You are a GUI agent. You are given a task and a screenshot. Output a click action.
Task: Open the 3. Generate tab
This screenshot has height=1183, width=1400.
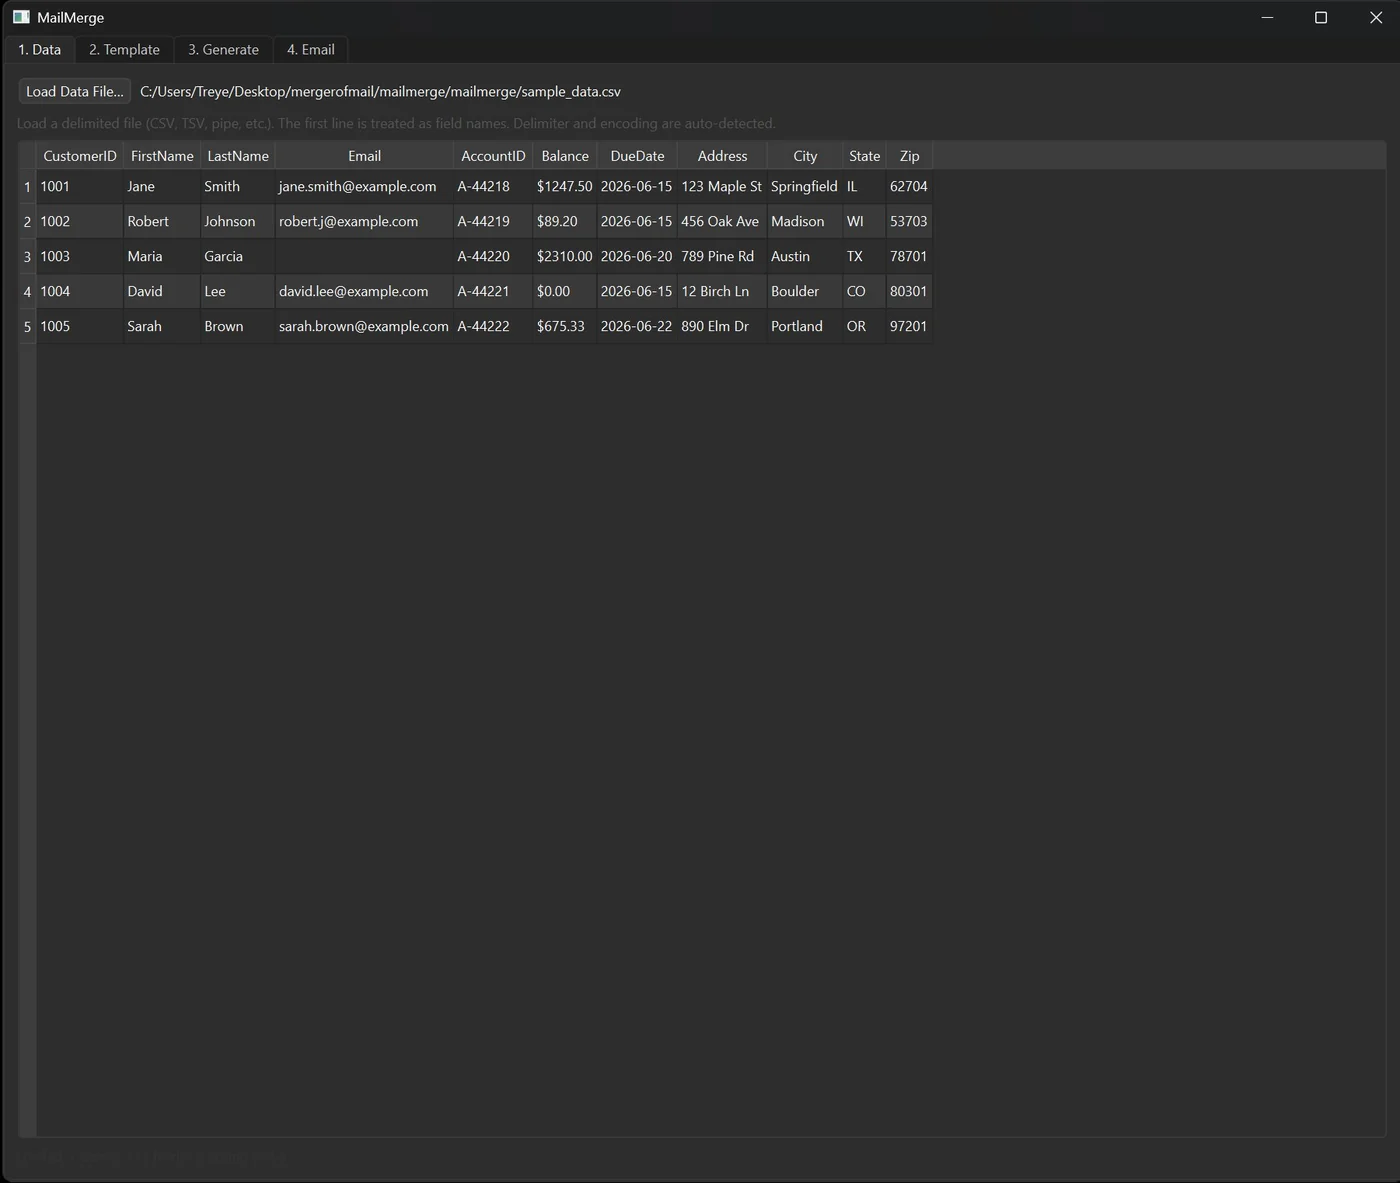tap(223, 49)
